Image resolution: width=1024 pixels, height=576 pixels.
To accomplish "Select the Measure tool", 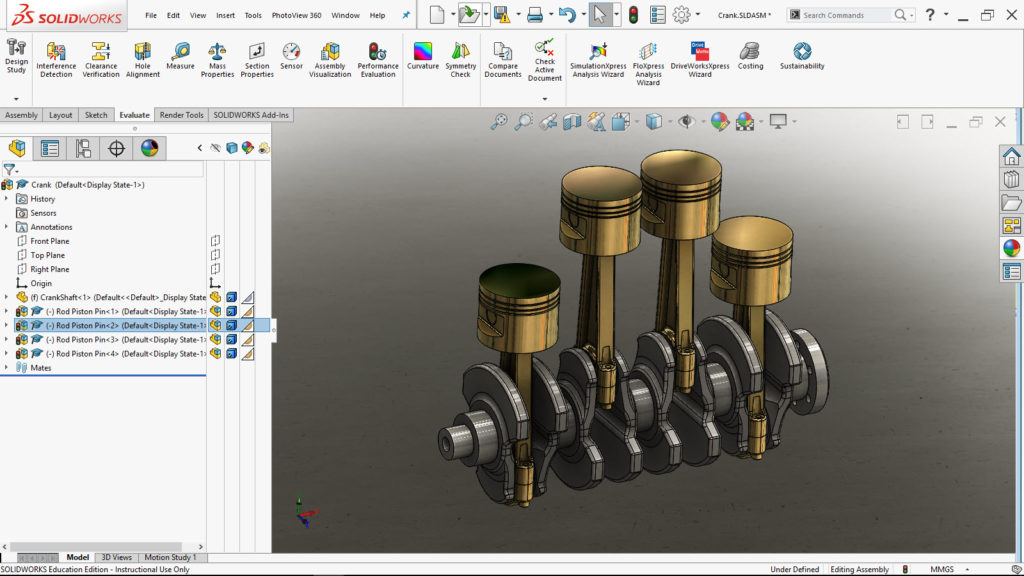I will 180,58.
